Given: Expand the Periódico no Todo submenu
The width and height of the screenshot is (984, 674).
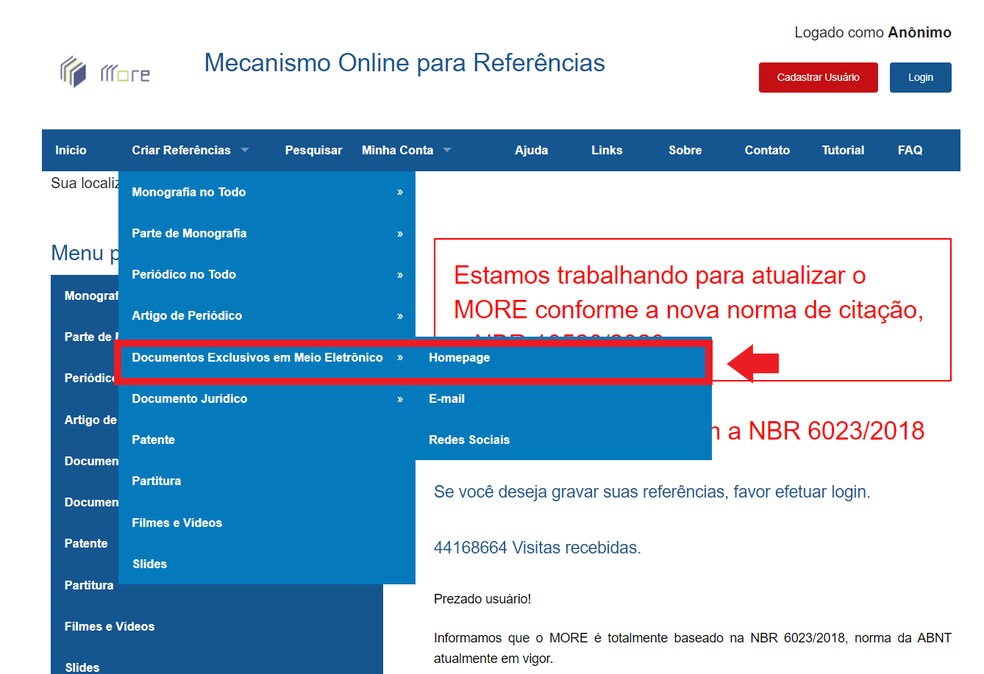Looking at the screenshot, I should click(402, 274).
